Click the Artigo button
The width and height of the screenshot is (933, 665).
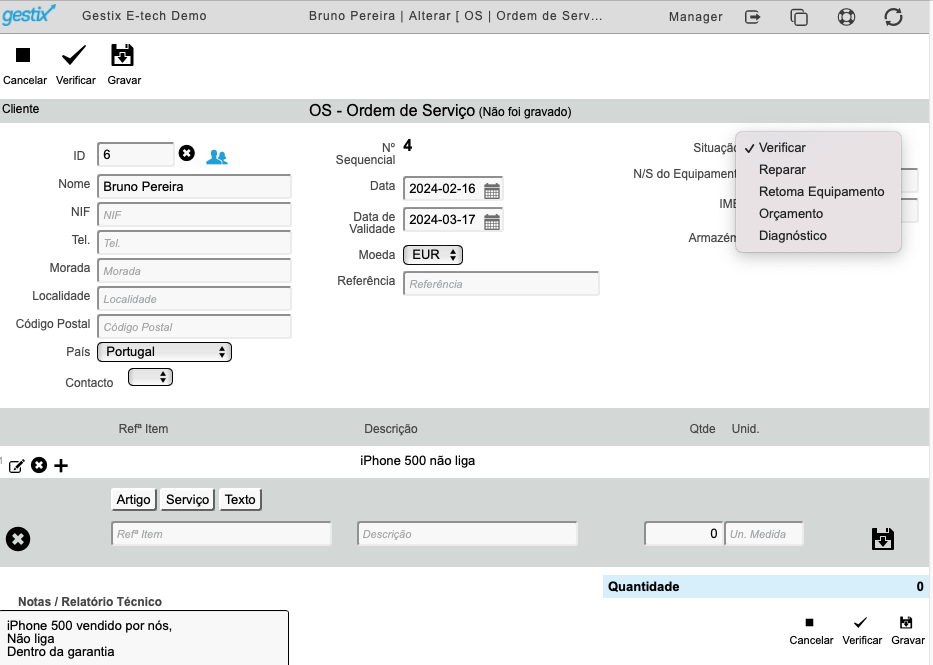point(133,500)
